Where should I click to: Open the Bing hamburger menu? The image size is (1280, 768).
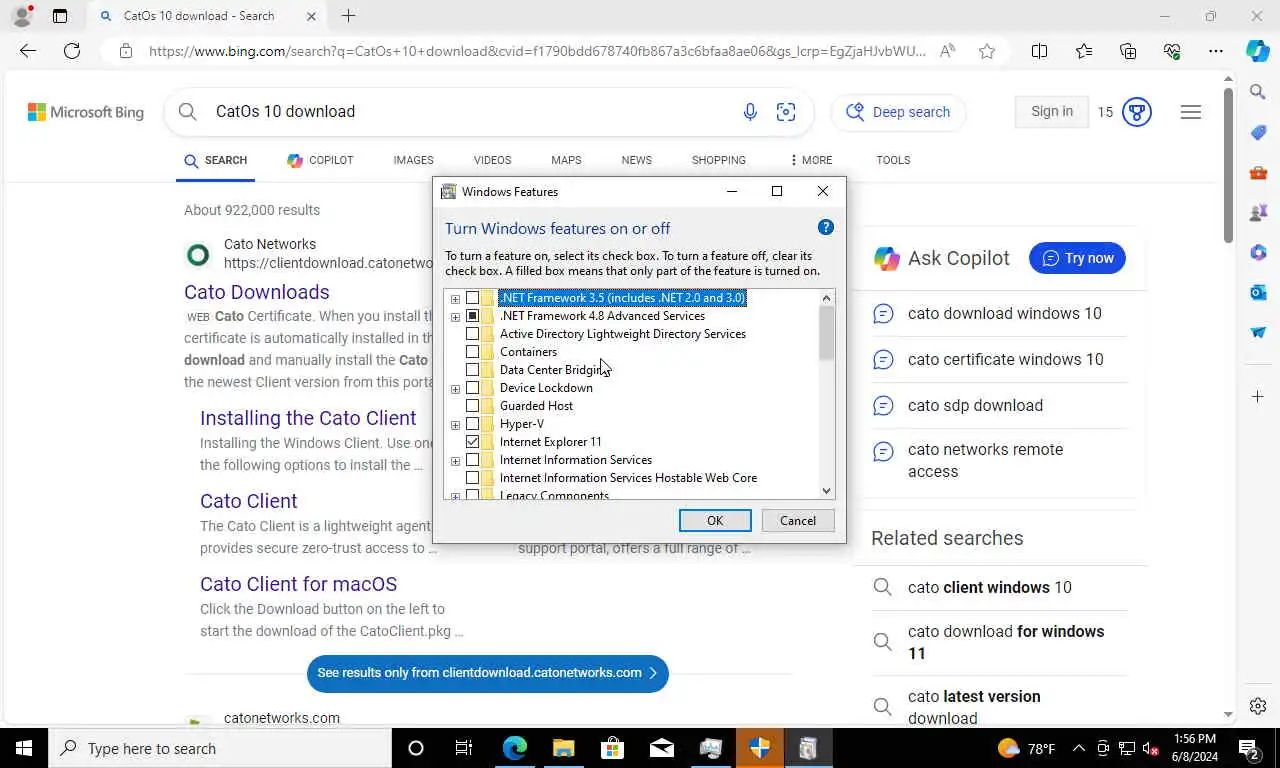(1190, 112)
